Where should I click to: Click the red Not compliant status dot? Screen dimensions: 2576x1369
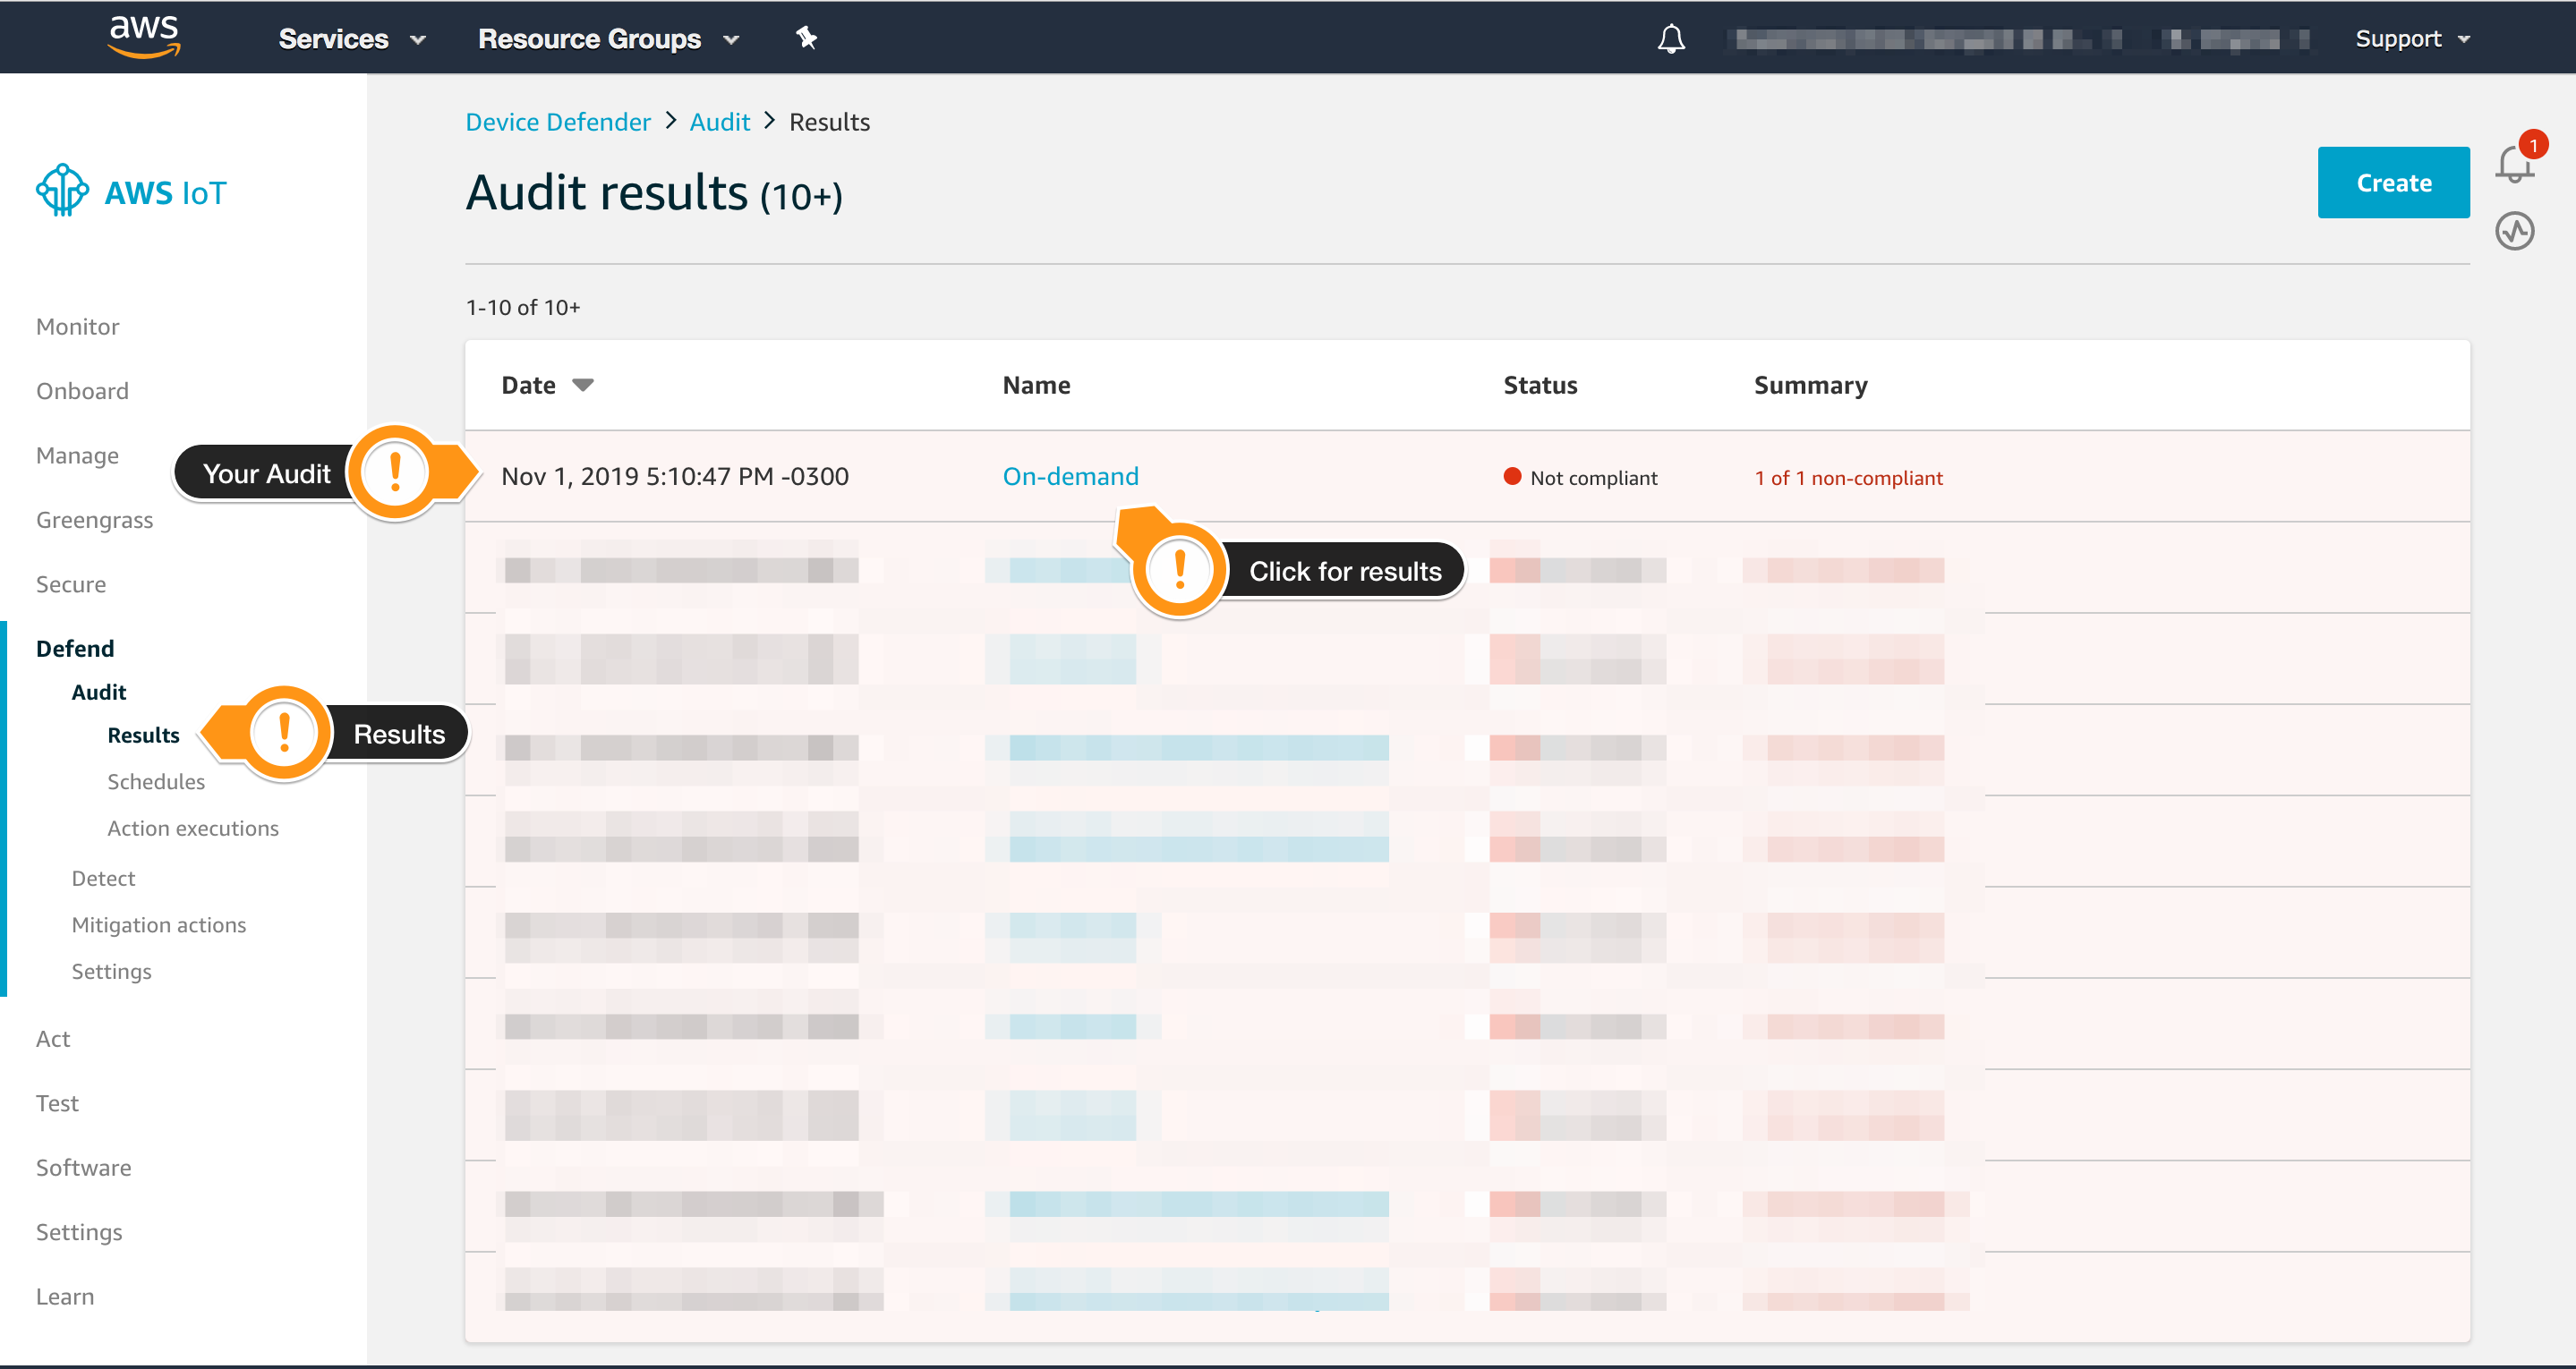(1512, 477)
